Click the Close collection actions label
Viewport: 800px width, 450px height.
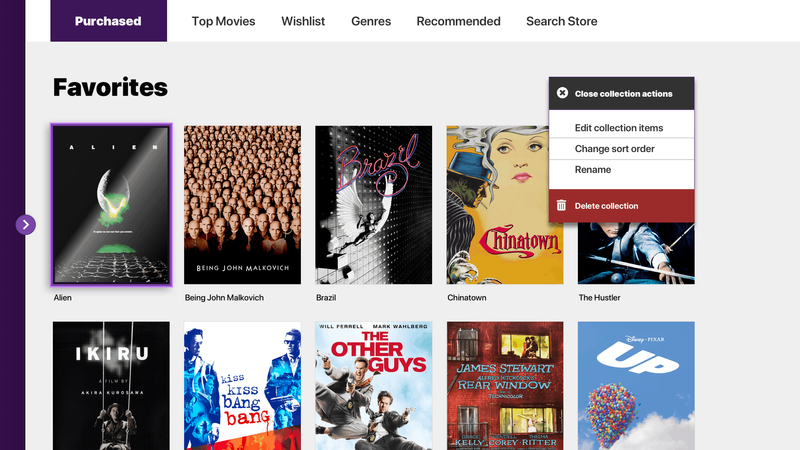623,94
